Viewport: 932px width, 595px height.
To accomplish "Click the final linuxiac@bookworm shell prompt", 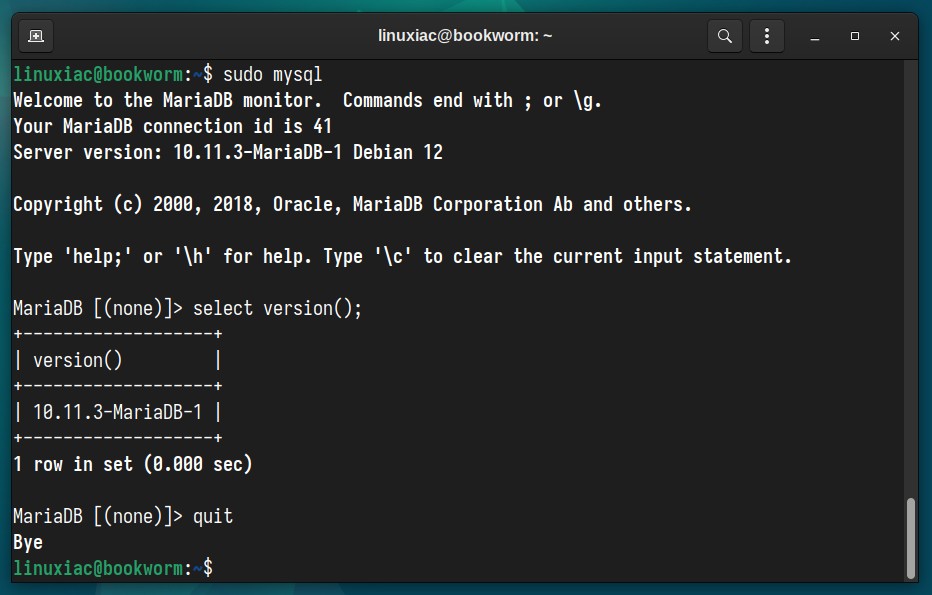I will click(113, 569).
